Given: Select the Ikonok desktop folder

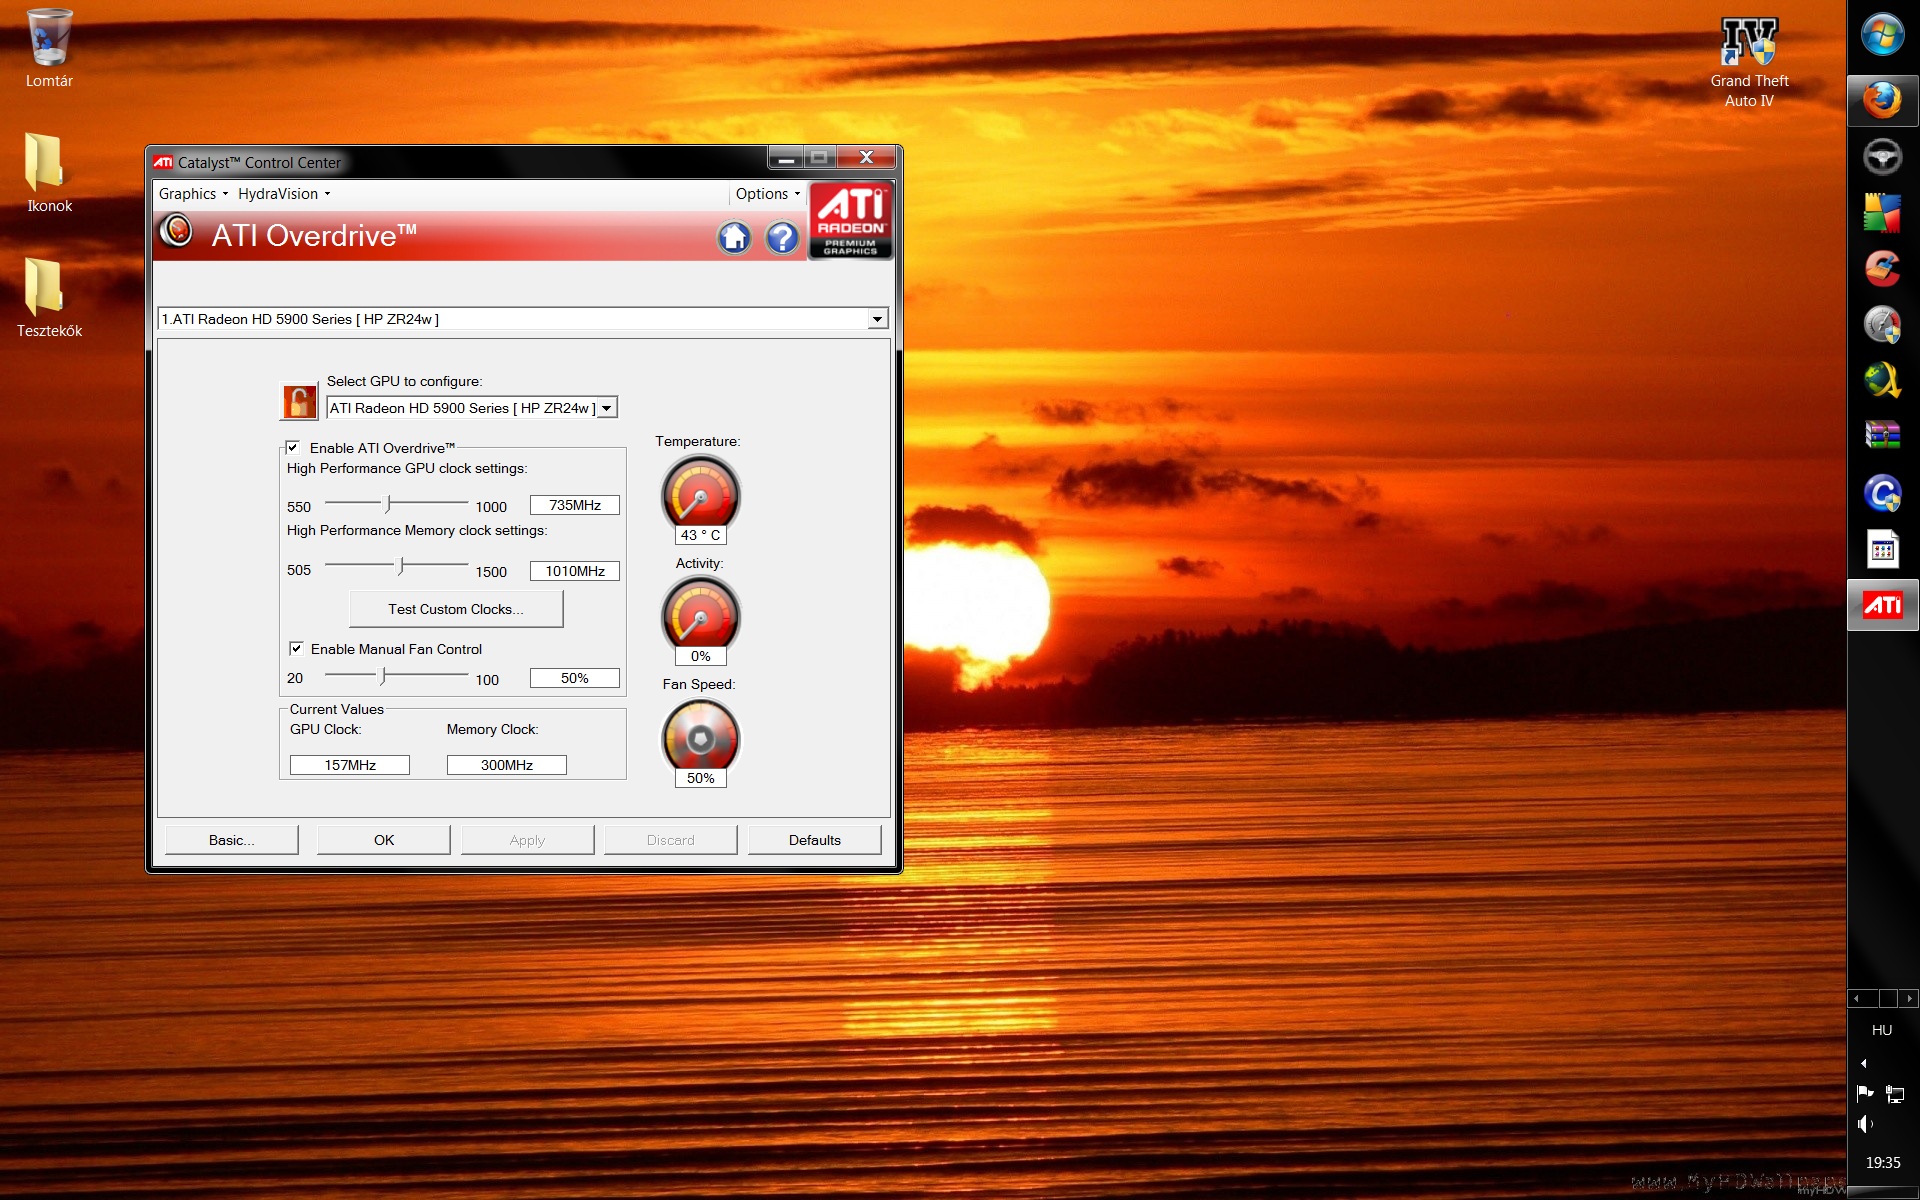Looking at the screenshot, I should 49,174.
